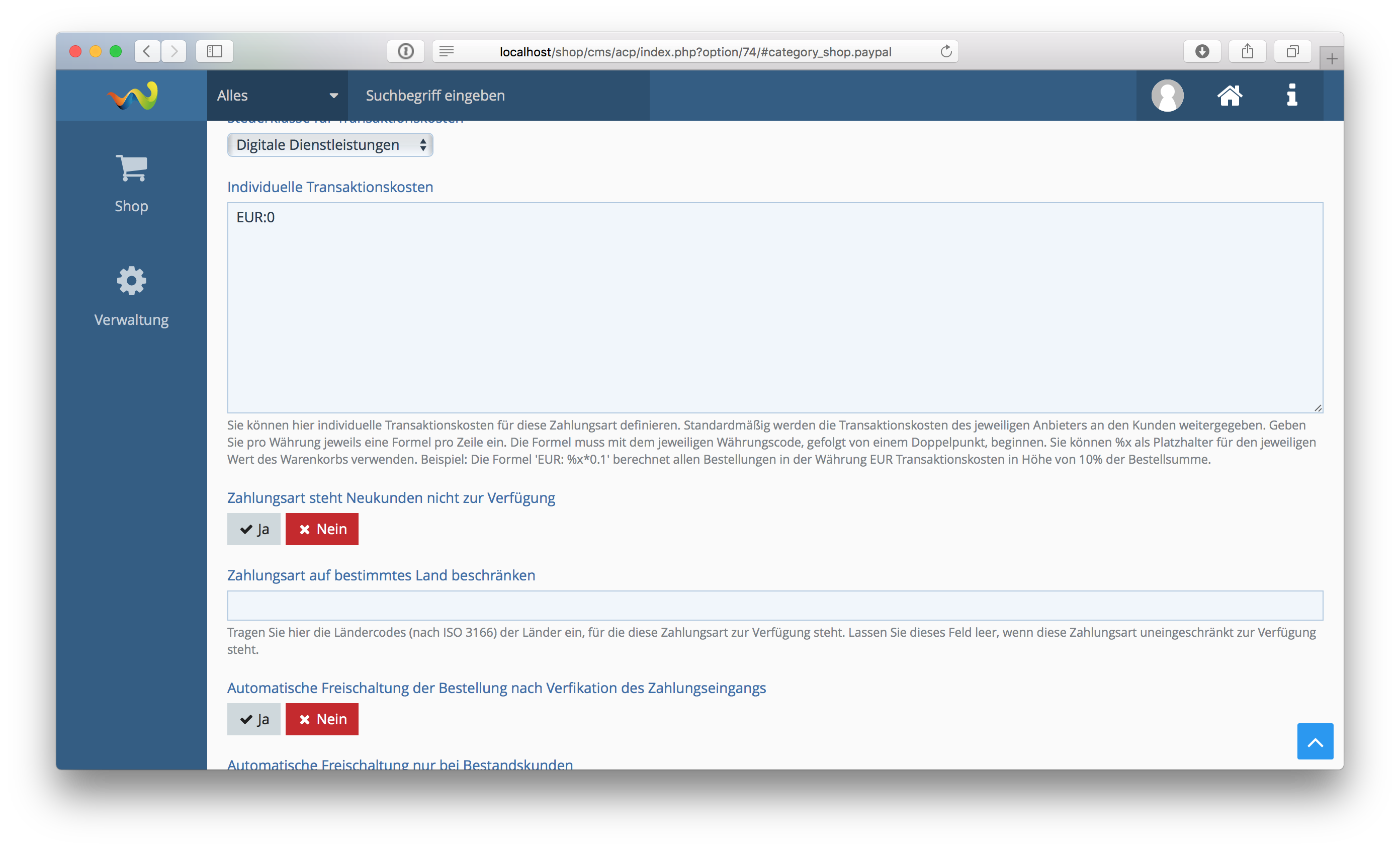The image size is (1400, 850).
Task: Open the info icon in header
Action: (x=1292, y=96)
